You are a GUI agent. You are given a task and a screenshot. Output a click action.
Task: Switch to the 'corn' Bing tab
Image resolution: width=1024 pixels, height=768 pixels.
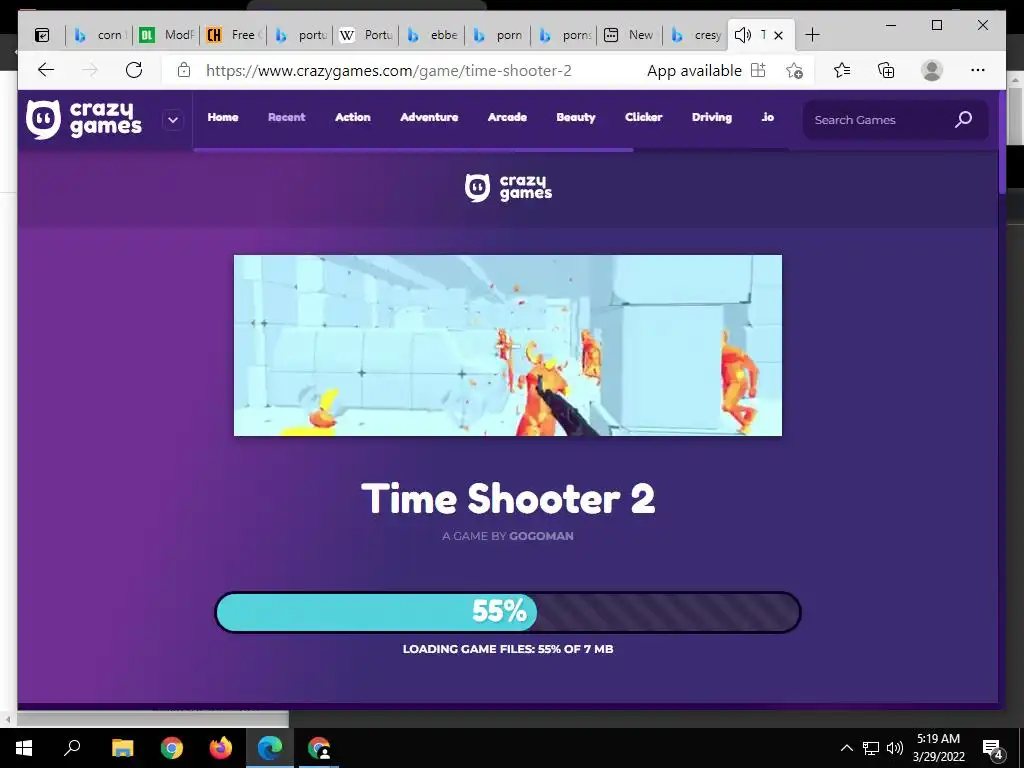[x=99, y=35]
